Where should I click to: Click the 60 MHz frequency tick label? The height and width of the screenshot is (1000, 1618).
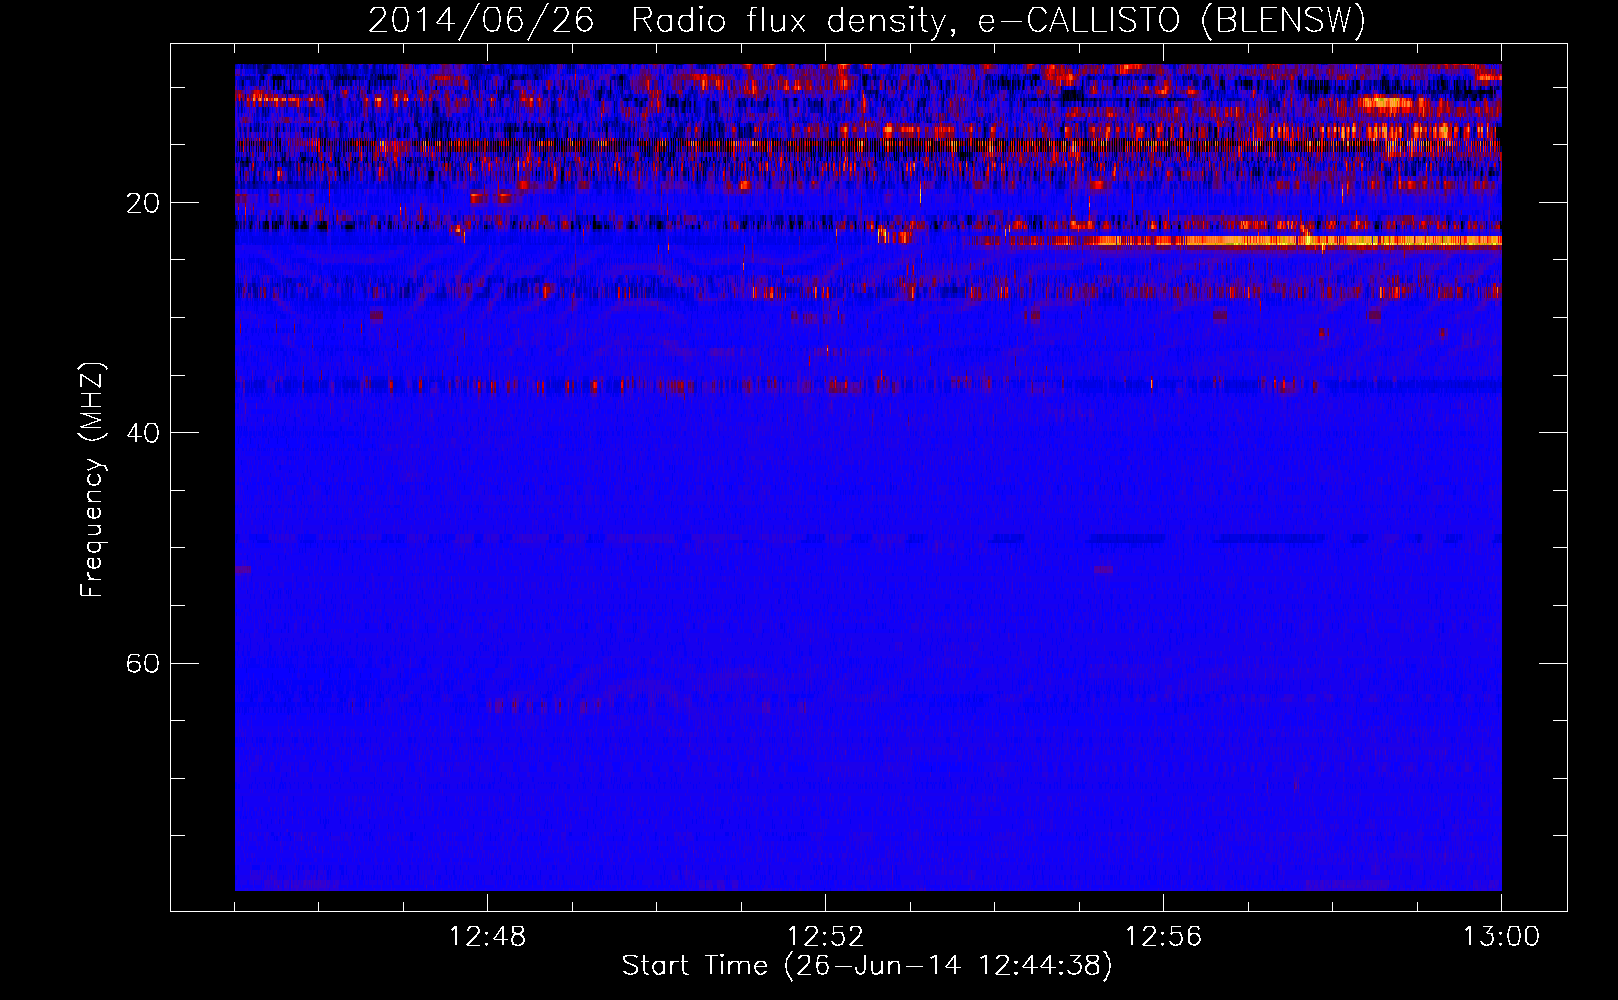[x=143, y=663]
